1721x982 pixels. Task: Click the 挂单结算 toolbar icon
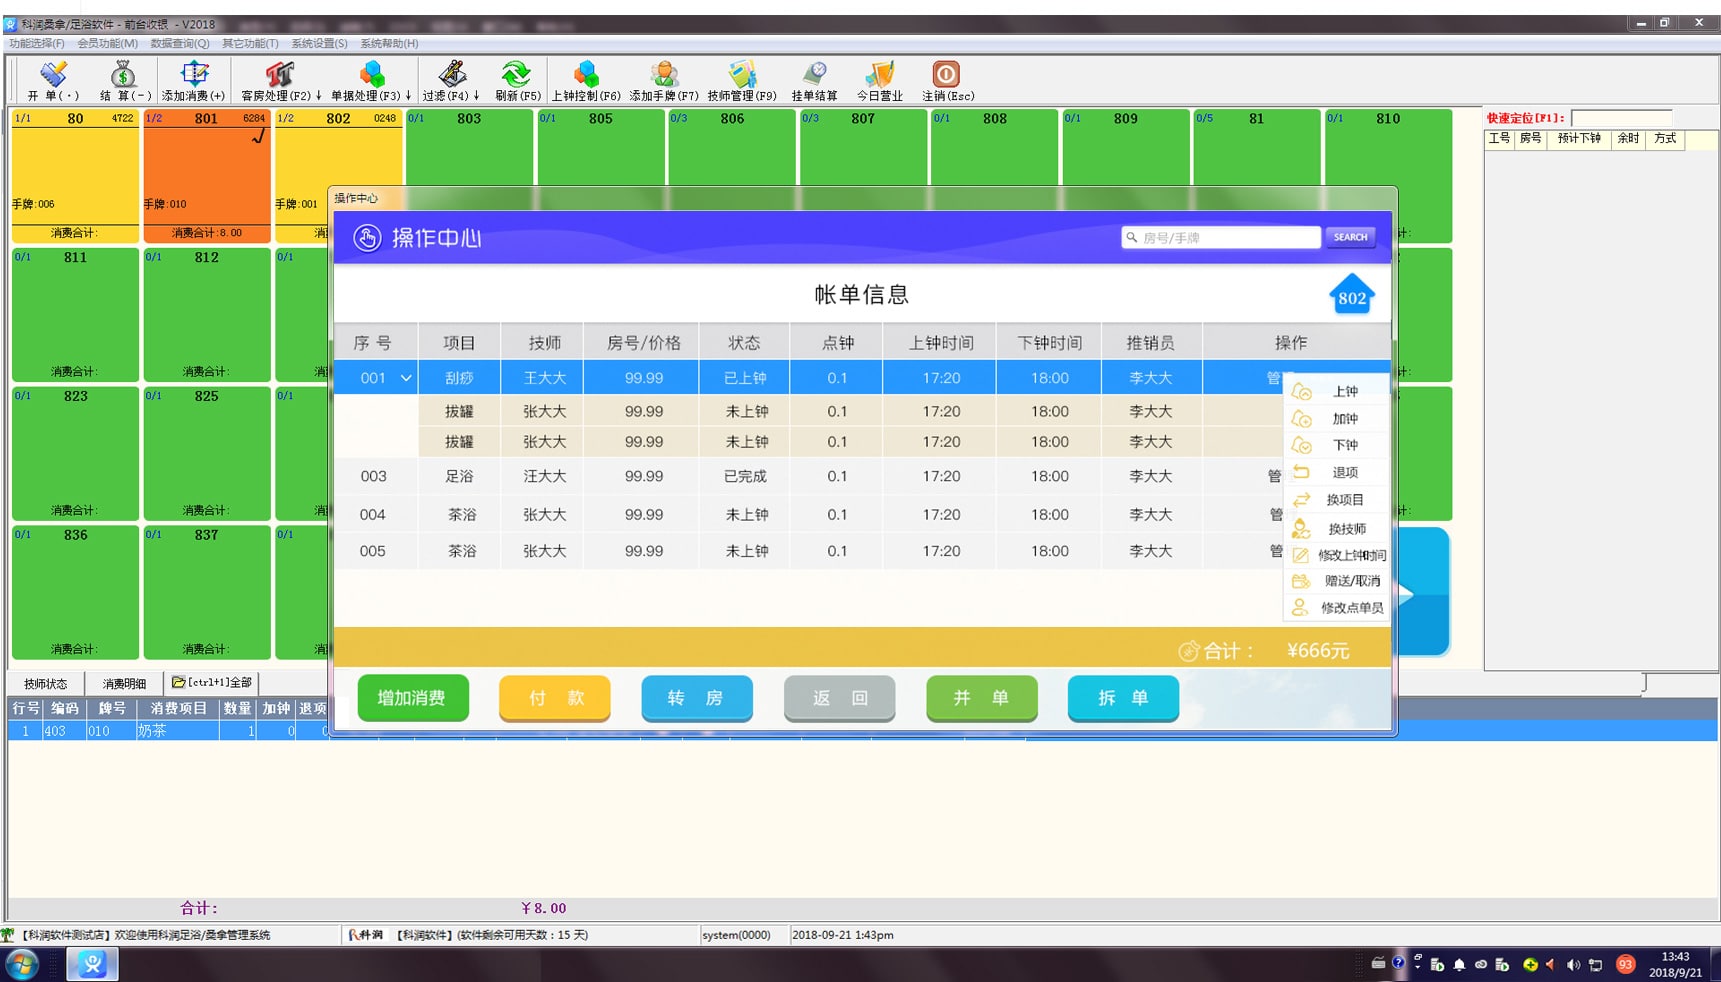click(814, 80)
